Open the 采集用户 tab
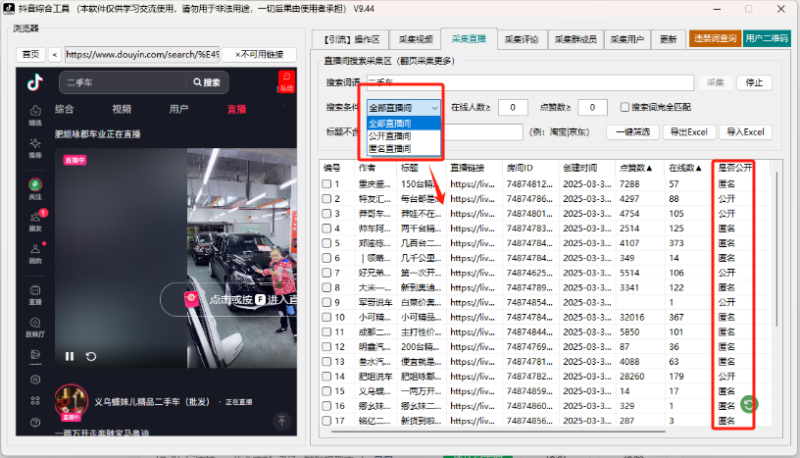 tap(627, 39)
